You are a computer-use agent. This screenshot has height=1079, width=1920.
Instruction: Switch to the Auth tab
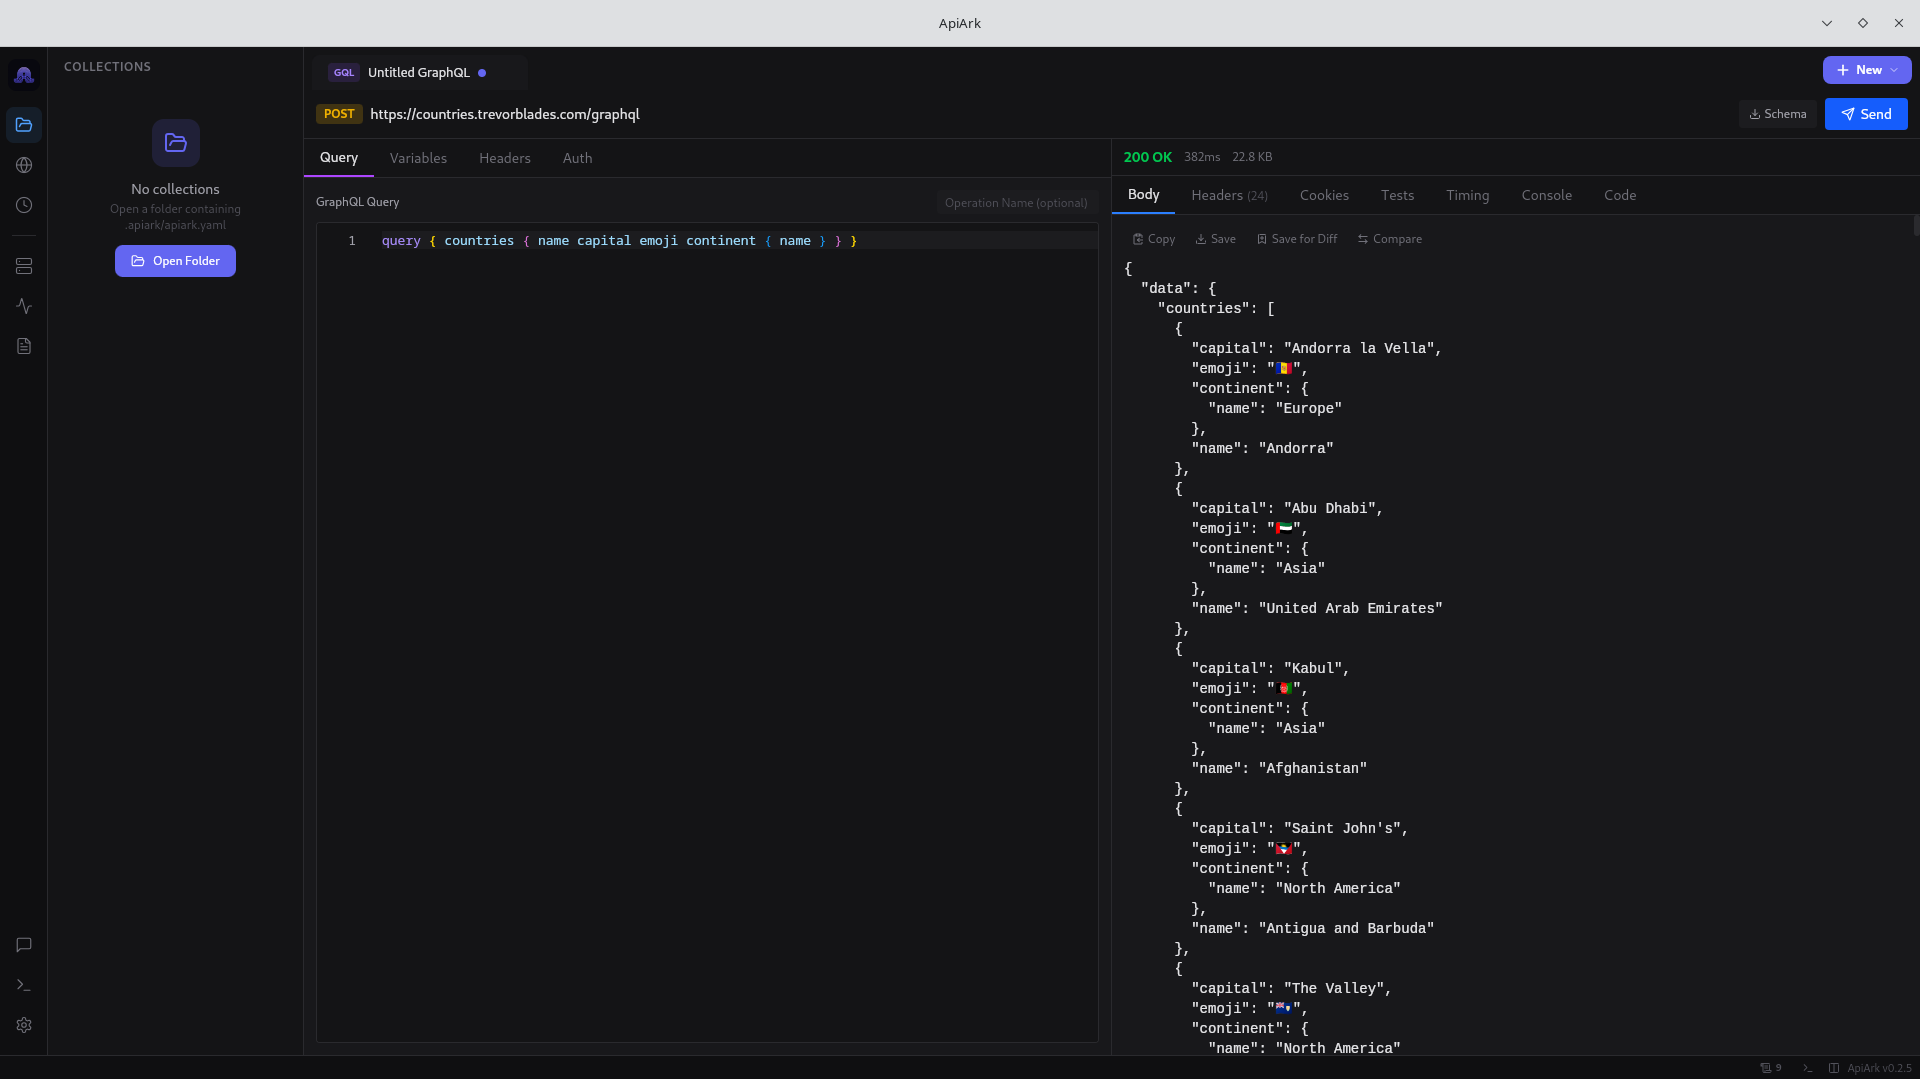click(x=577, y=158)
